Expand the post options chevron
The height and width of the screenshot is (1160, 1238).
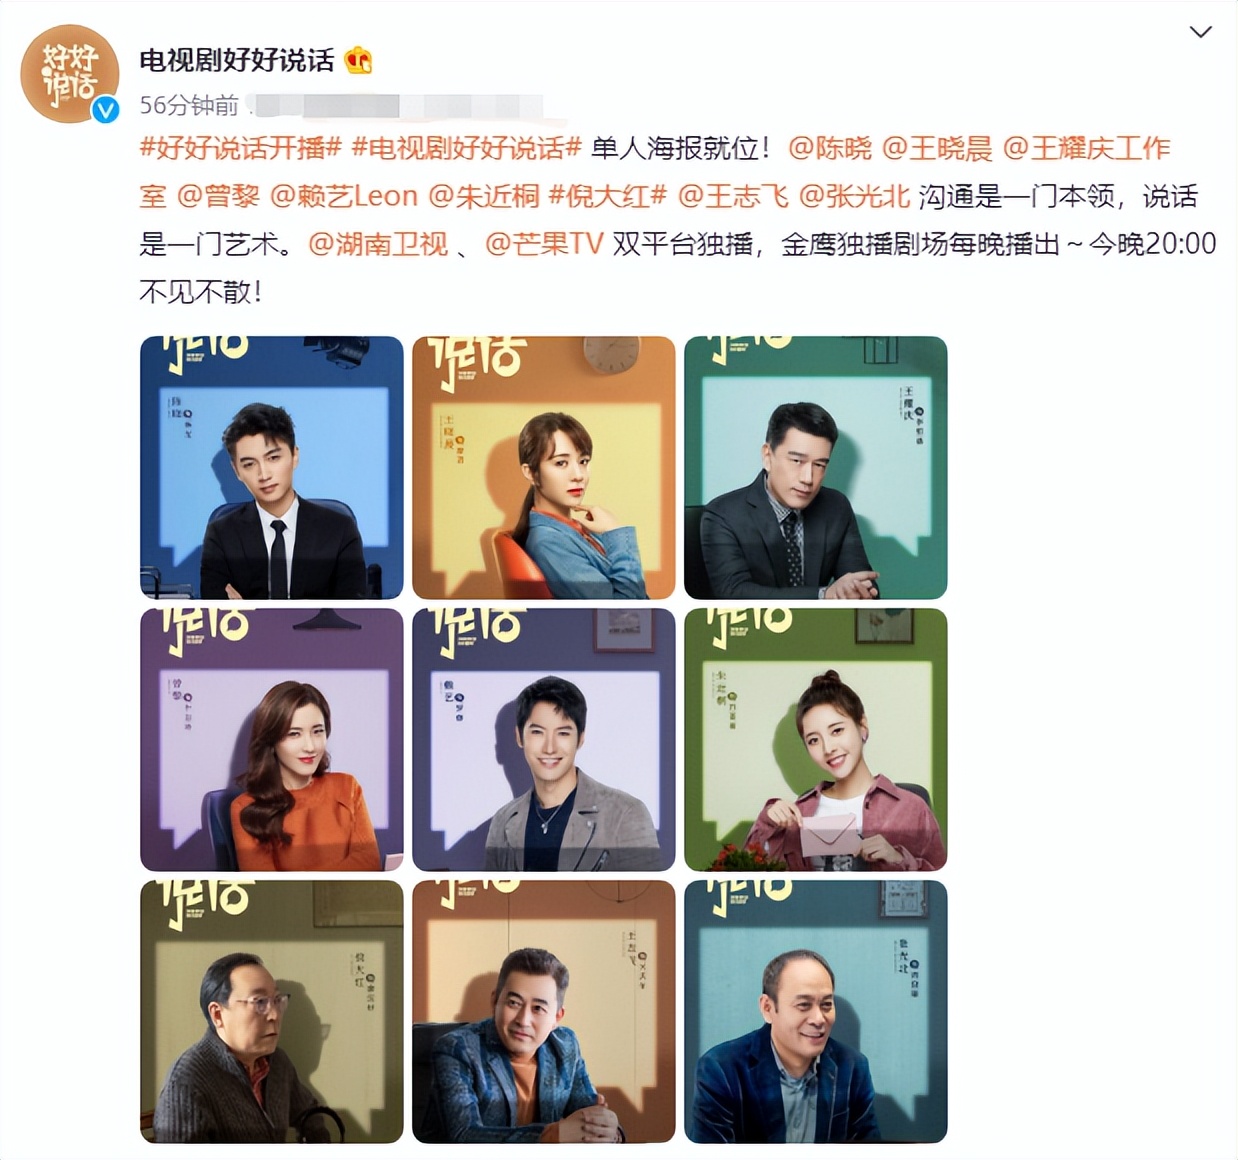[x=1200, y=32]
